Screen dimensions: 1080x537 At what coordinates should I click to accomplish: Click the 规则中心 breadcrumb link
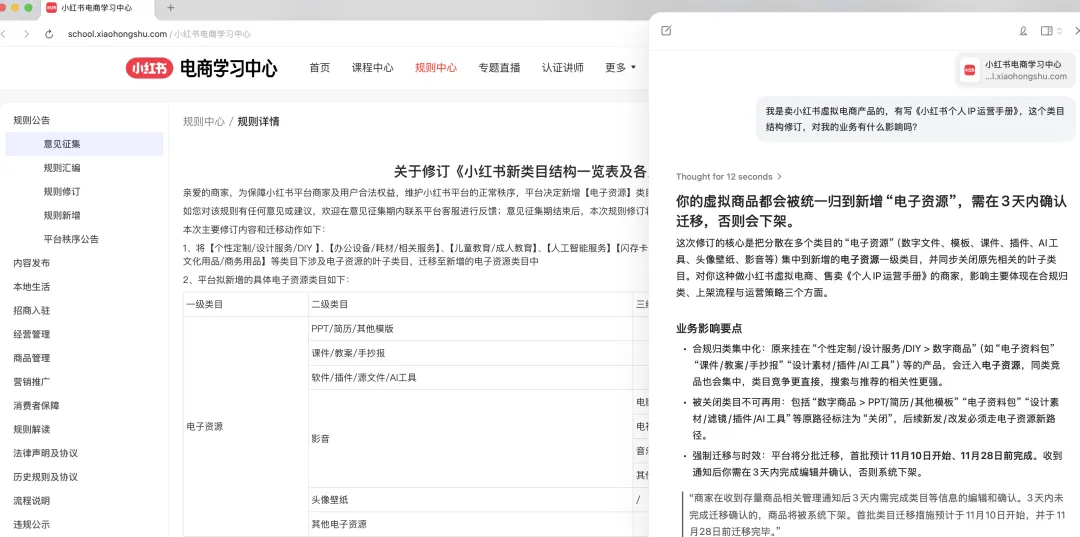[x=203, y=122]
